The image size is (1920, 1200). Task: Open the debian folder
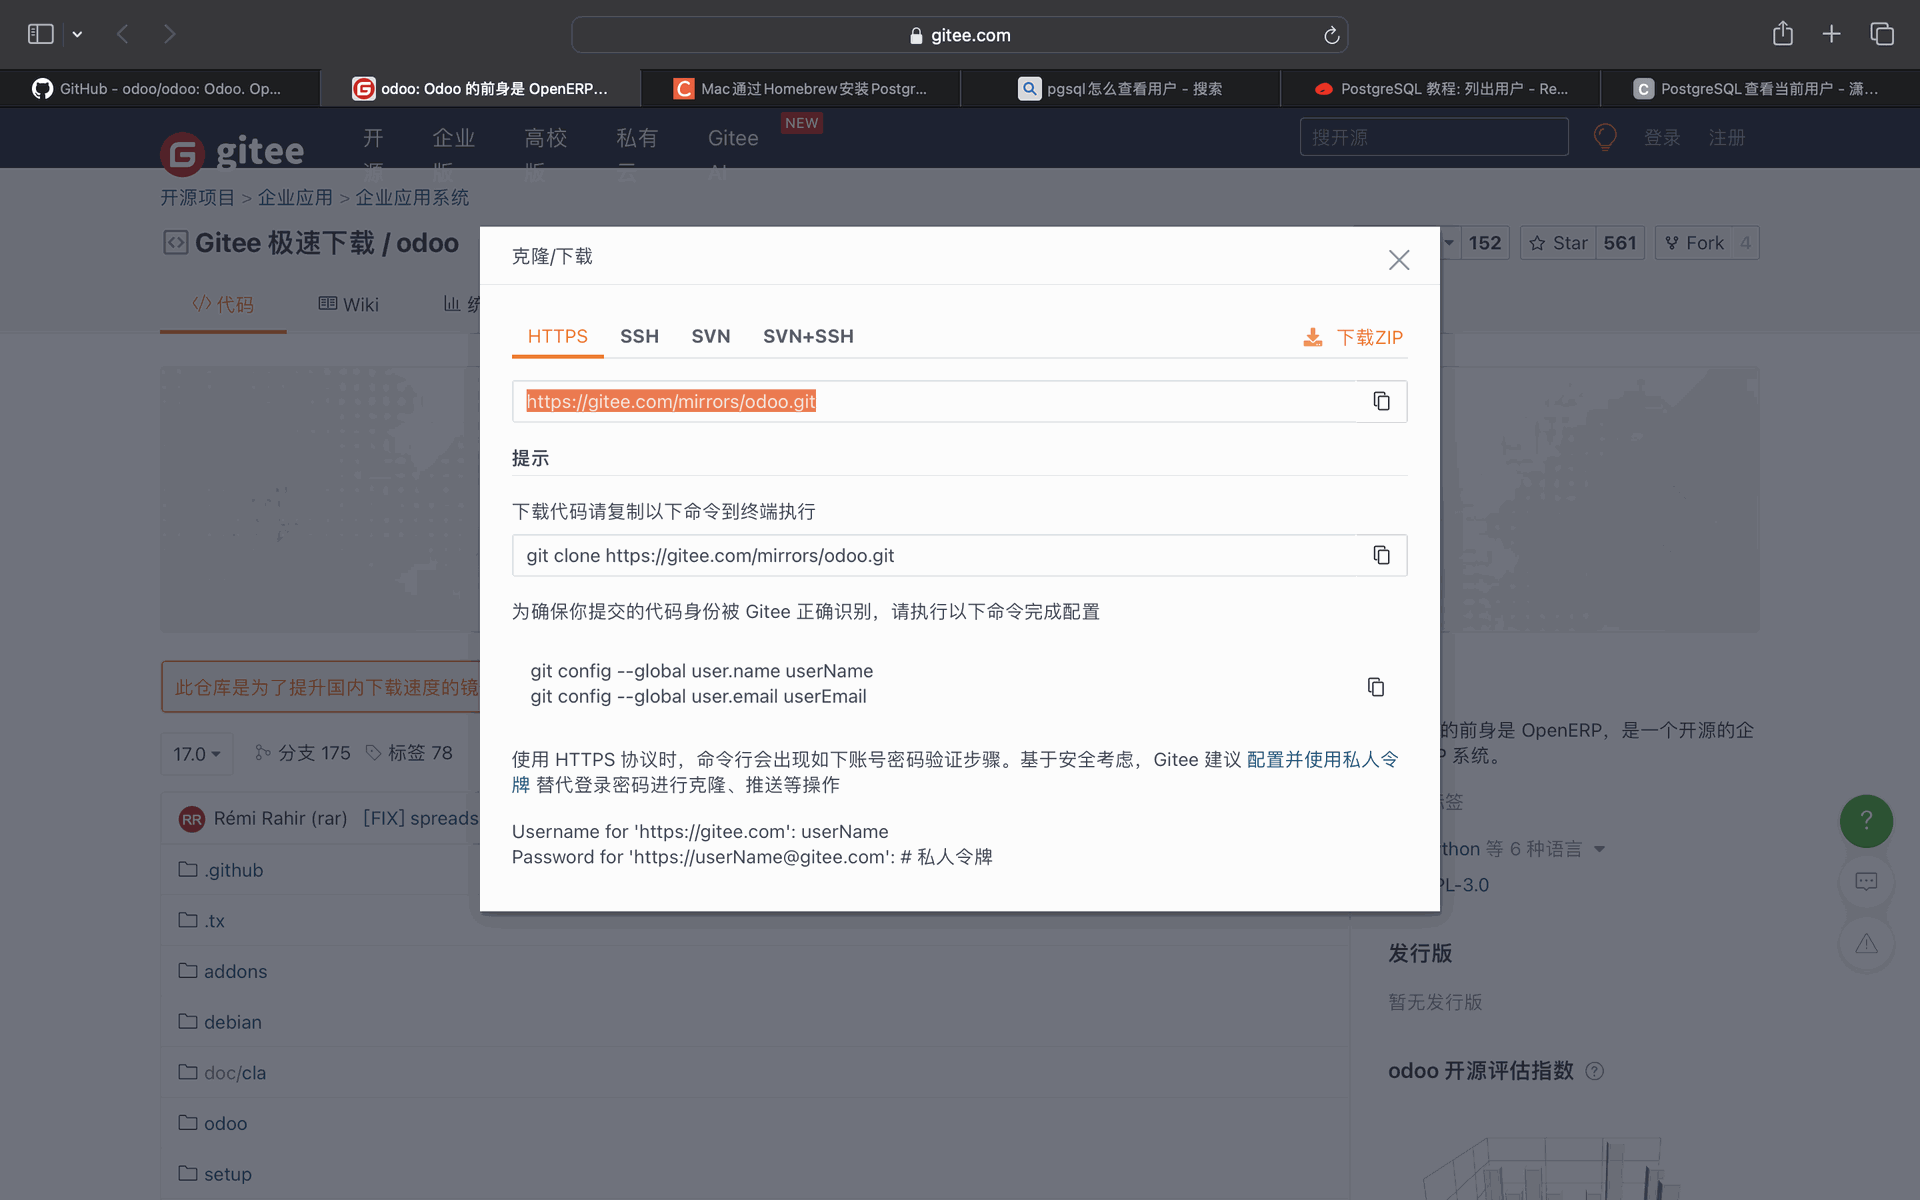[x=232, y=1022]
